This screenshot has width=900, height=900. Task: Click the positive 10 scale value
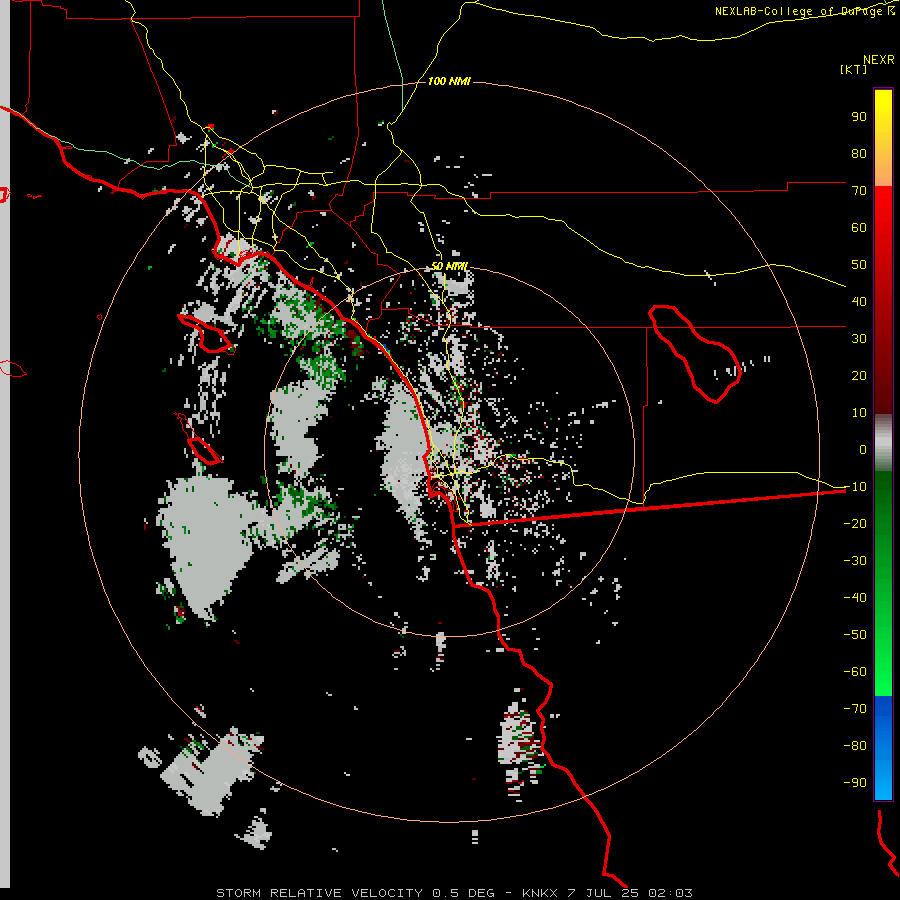point(859,413)
